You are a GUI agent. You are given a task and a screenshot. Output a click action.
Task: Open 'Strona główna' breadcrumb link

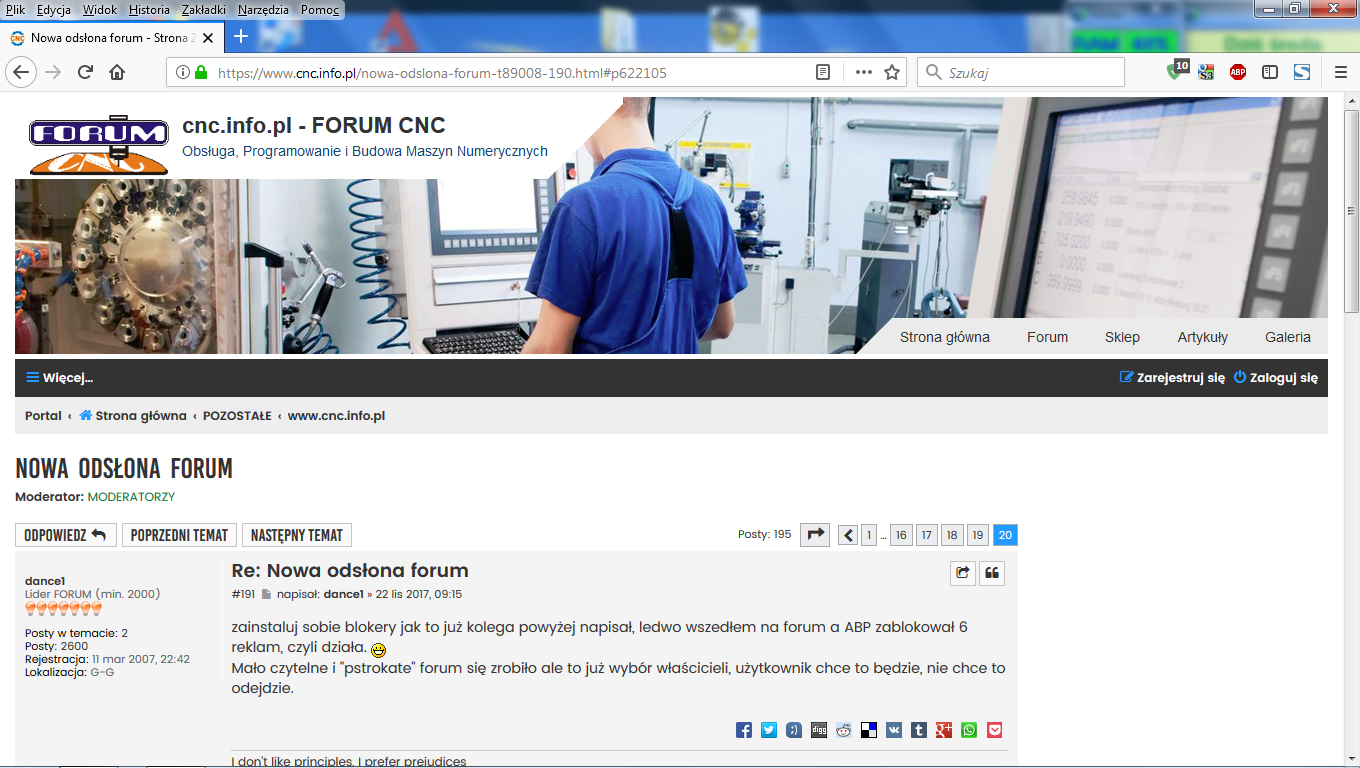(133, 416)
